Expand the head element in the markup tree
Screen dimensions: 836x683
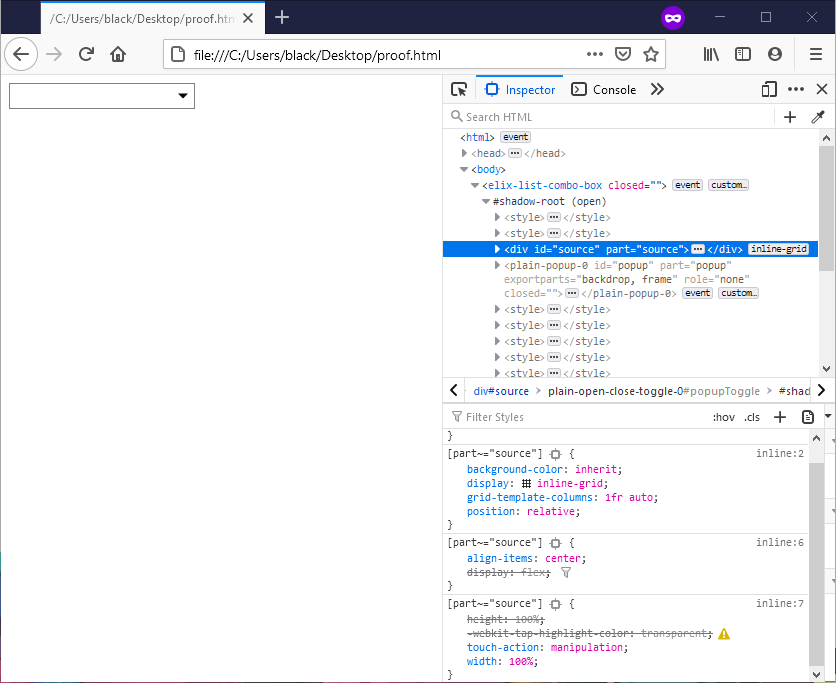(x=464, y=153)
